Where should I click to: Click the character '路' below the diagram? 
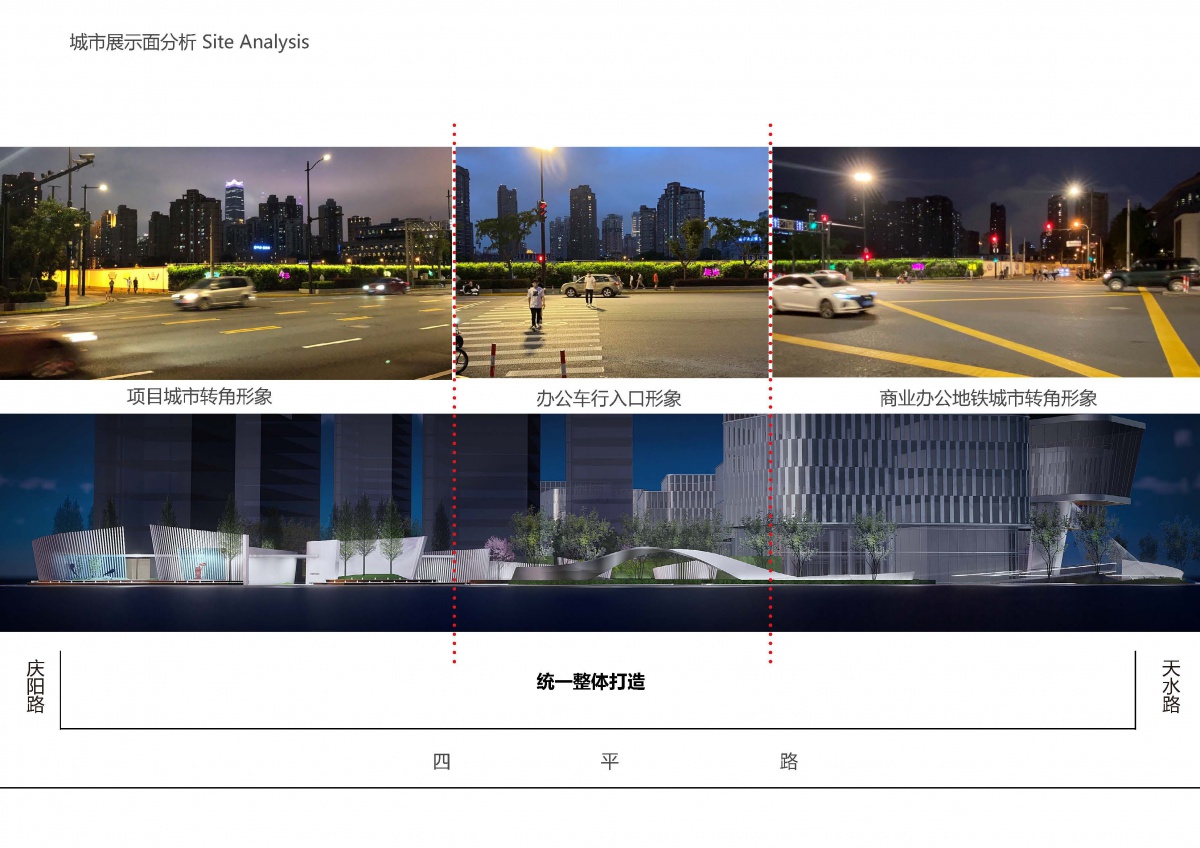tap(788, 762)
